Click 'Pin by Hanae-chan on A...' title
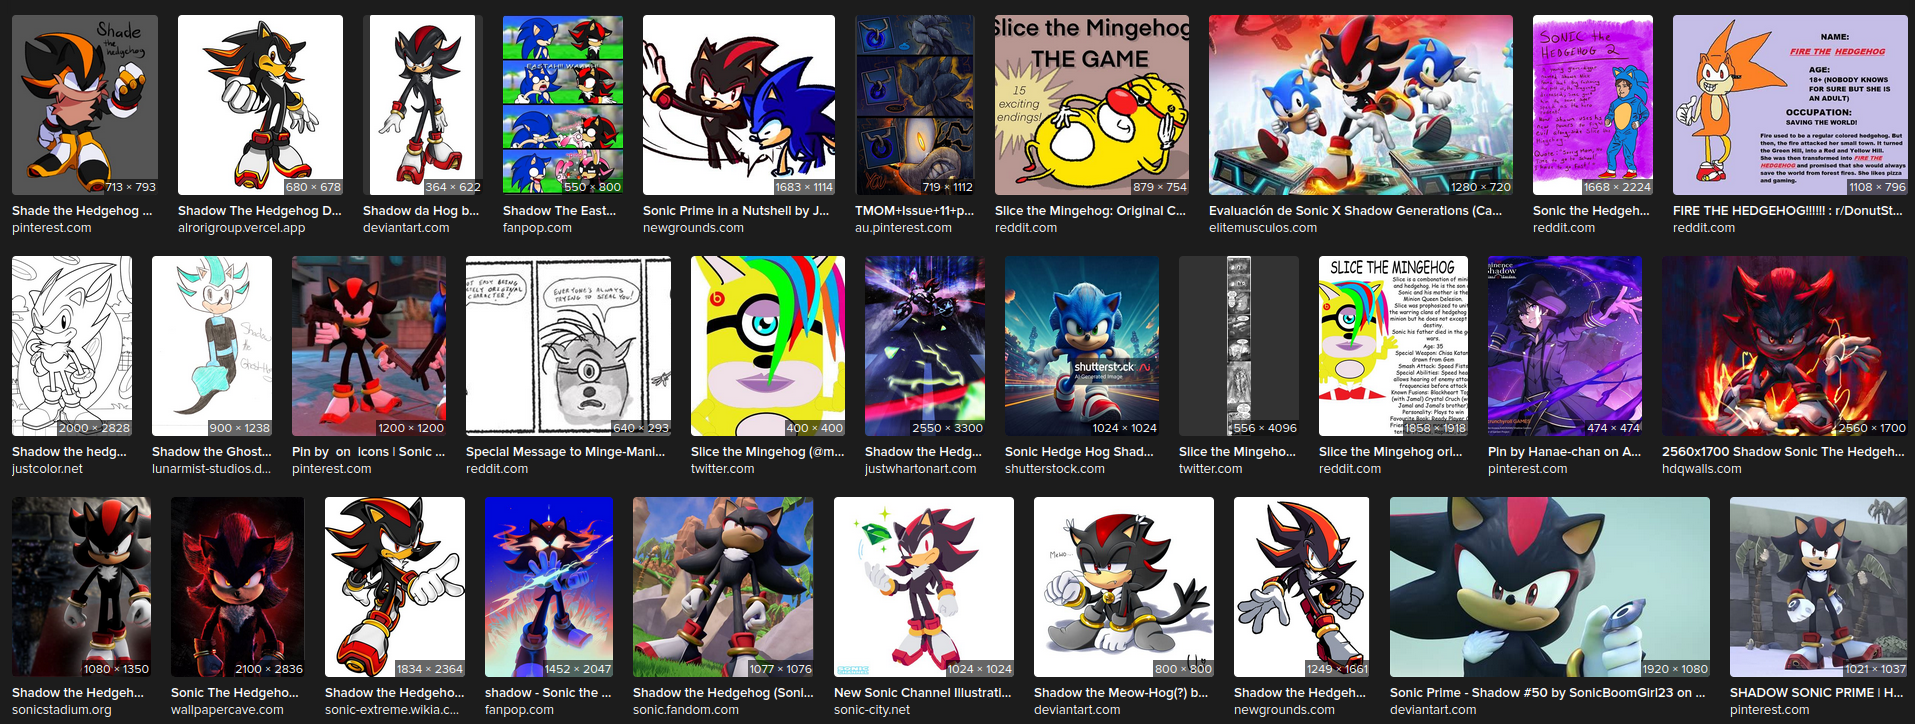 click(x=1564, y=452)
